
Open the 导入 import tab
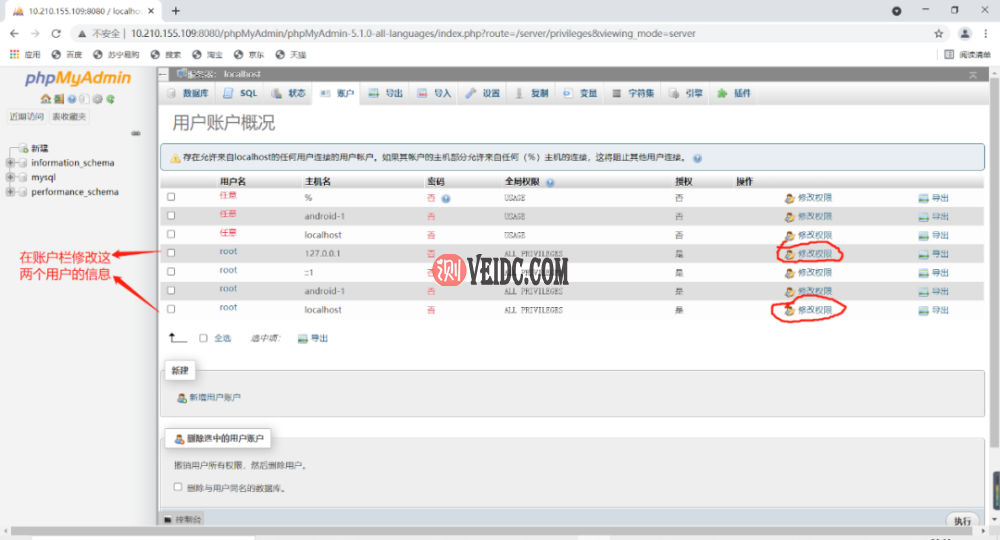(x=434, y=93)
